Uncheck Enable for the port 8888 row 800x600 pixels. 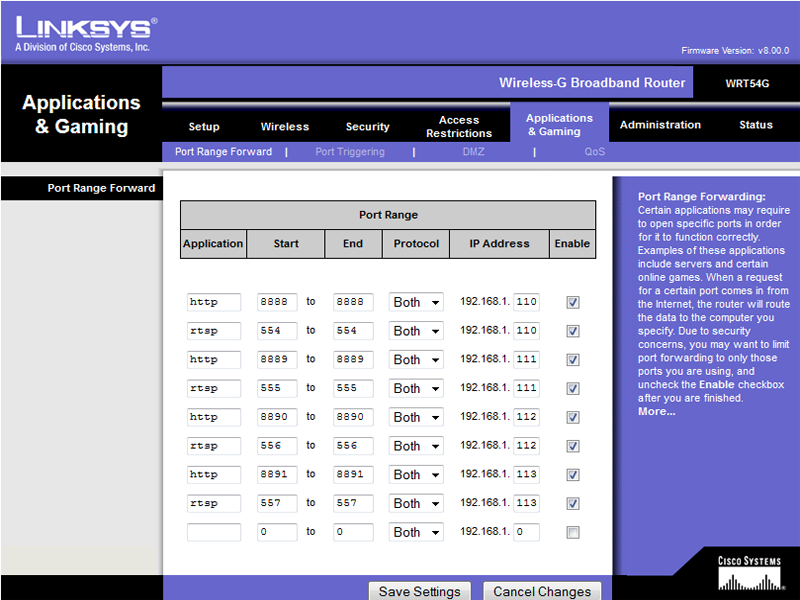573,303
